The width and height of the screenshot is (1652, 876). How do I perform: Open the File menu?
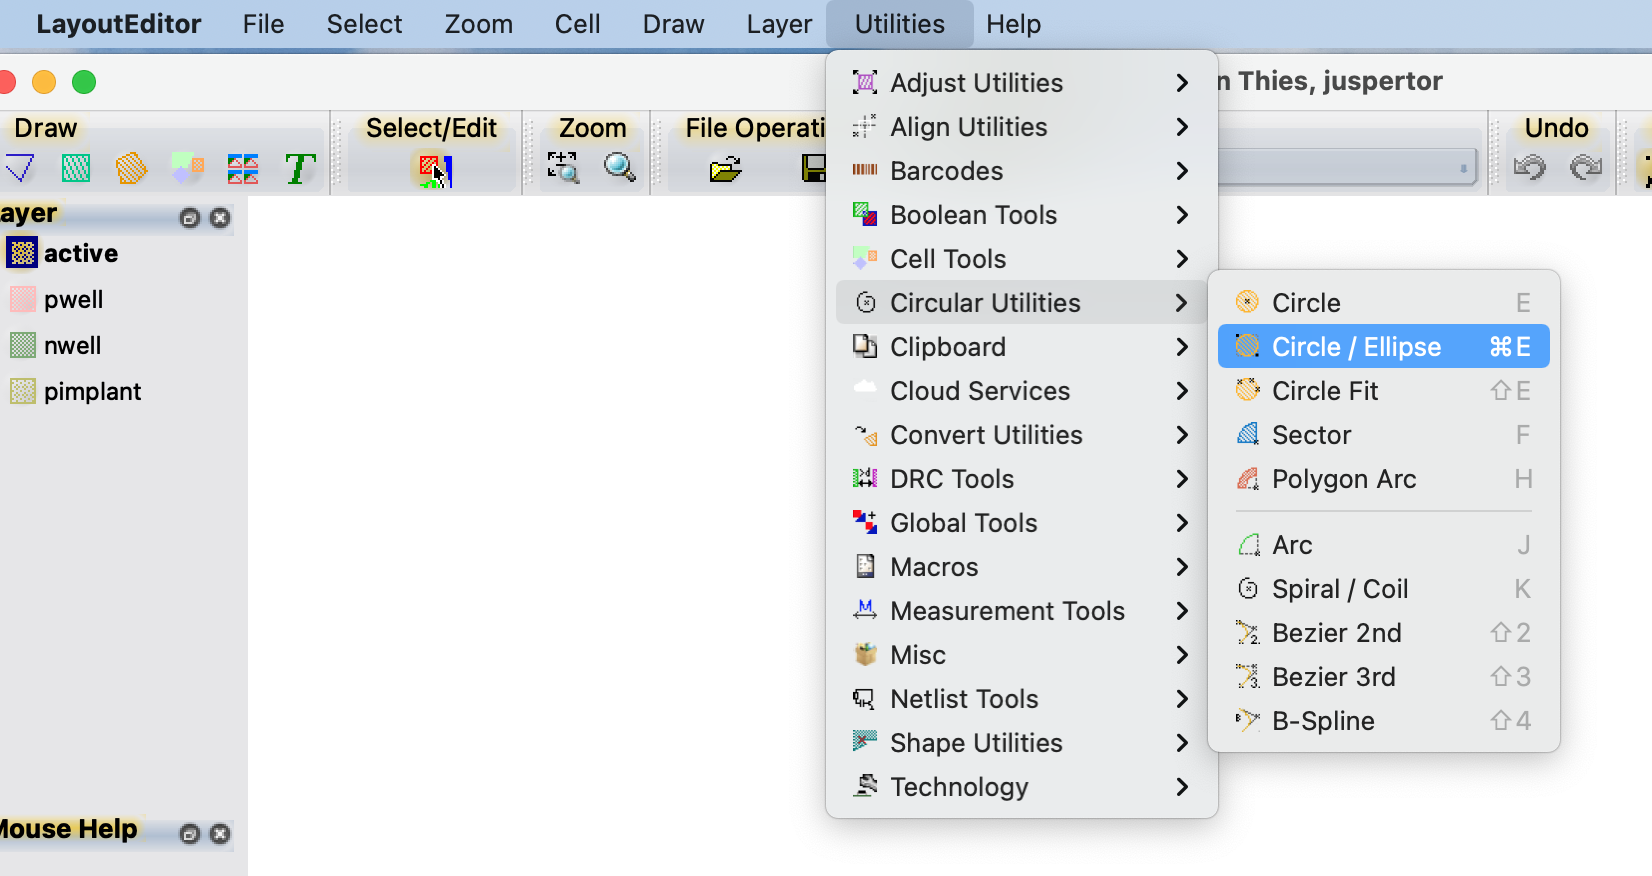point(263,24)
